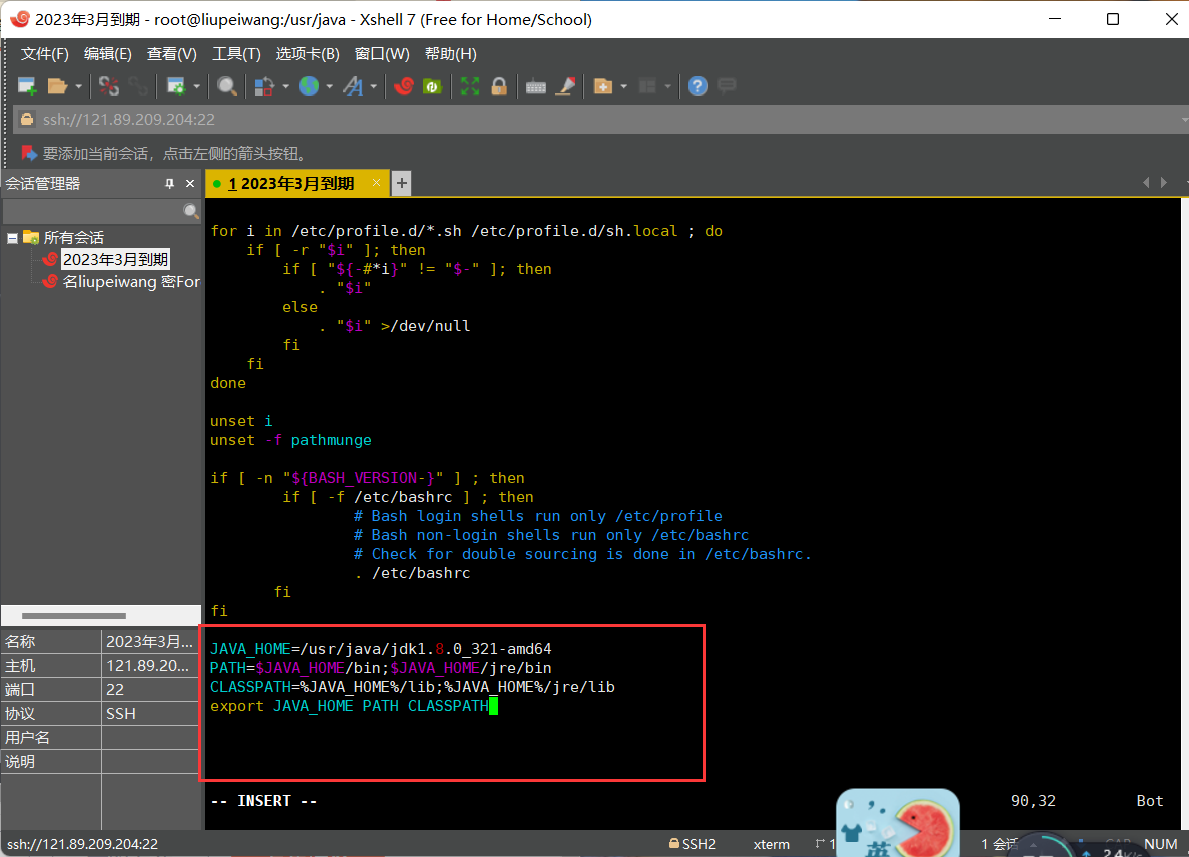The height and width of the screenshot is (857, 1189).
Task: Open the 查看(V) menu
Action: pos(171,54)
